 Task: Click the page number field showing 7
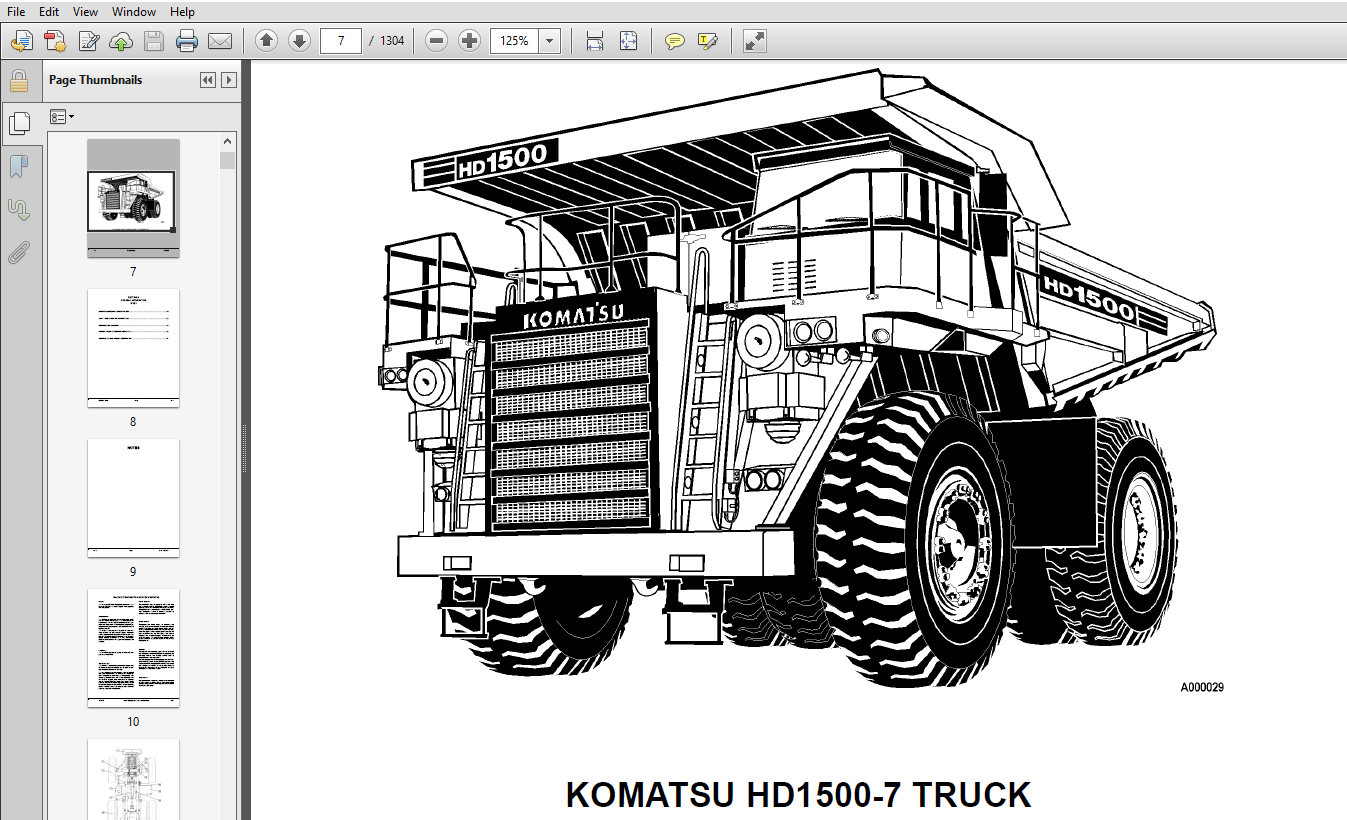[341, 41]
